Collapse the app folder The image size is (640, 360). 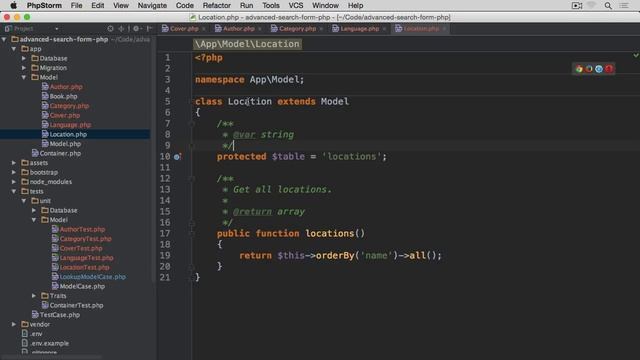(14, 49)
